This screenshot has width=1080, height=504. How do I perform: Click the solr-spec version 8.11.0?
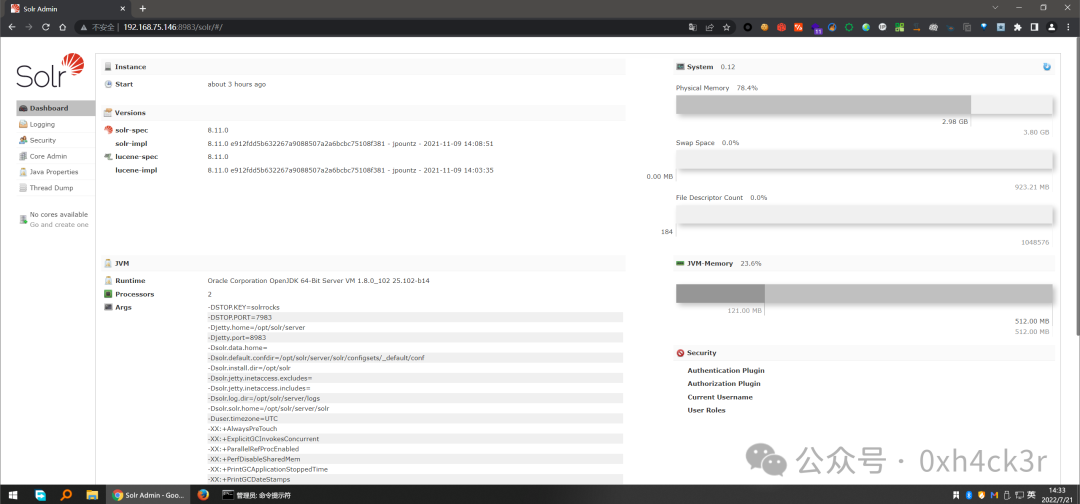218,130
